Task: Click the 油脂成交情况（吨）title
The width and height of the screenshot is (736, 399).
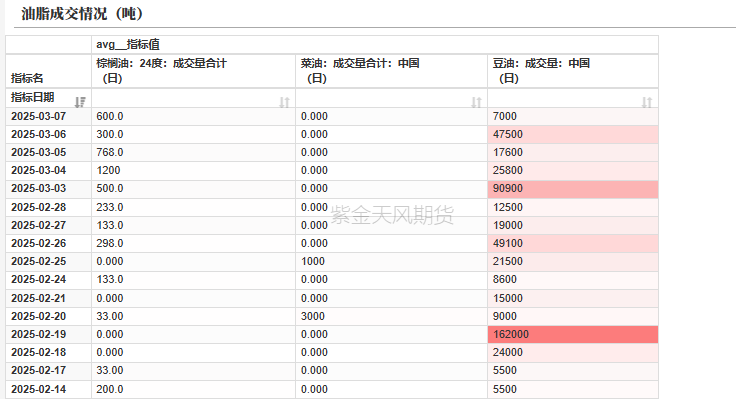Action: tap(82, 14)
